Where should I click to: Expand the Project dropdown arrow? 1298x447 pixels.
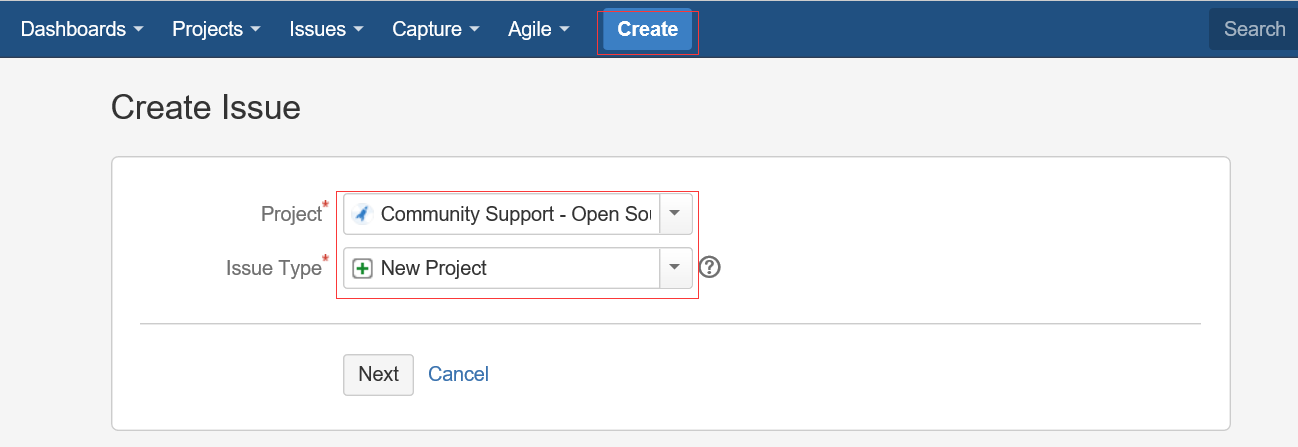click(675, 214)
